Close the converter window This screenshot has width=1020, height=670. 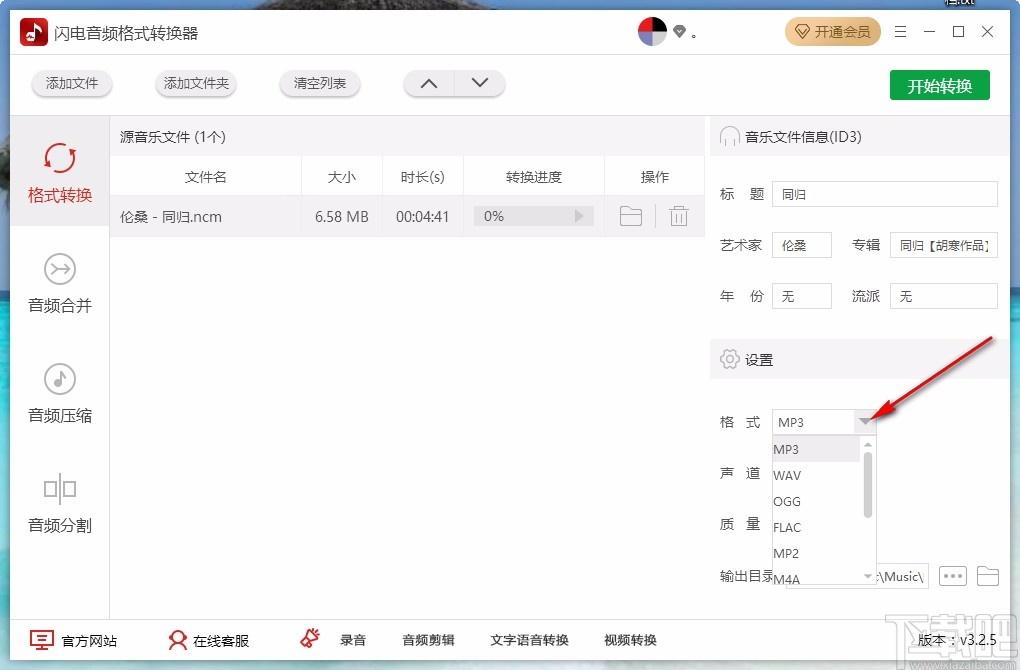click(987, 31)
